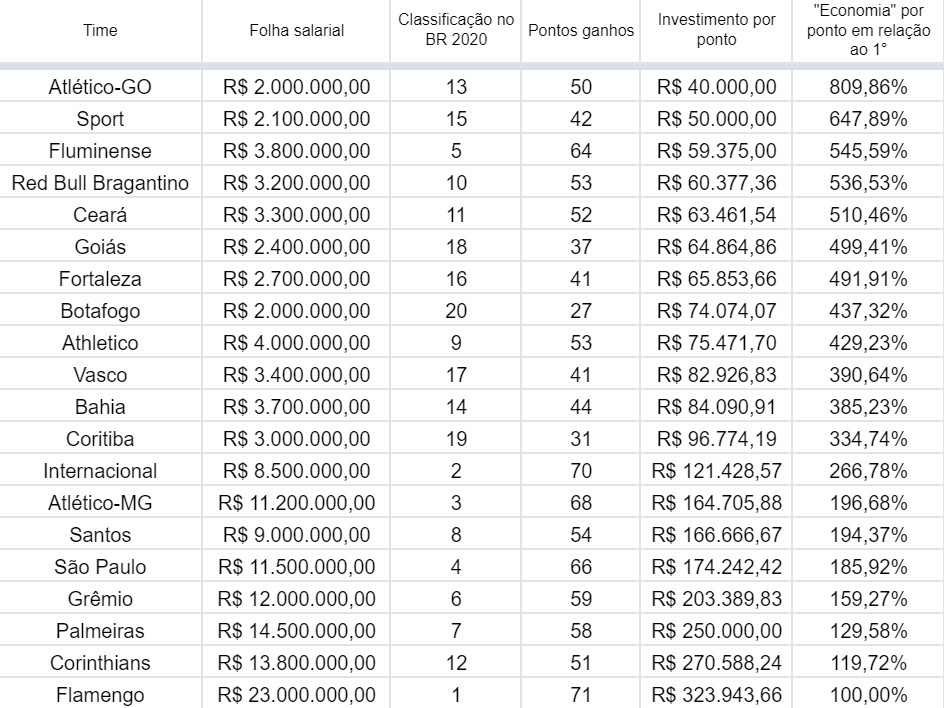
Task: Select the Economia por ponto header
Action: click(868, 30)
